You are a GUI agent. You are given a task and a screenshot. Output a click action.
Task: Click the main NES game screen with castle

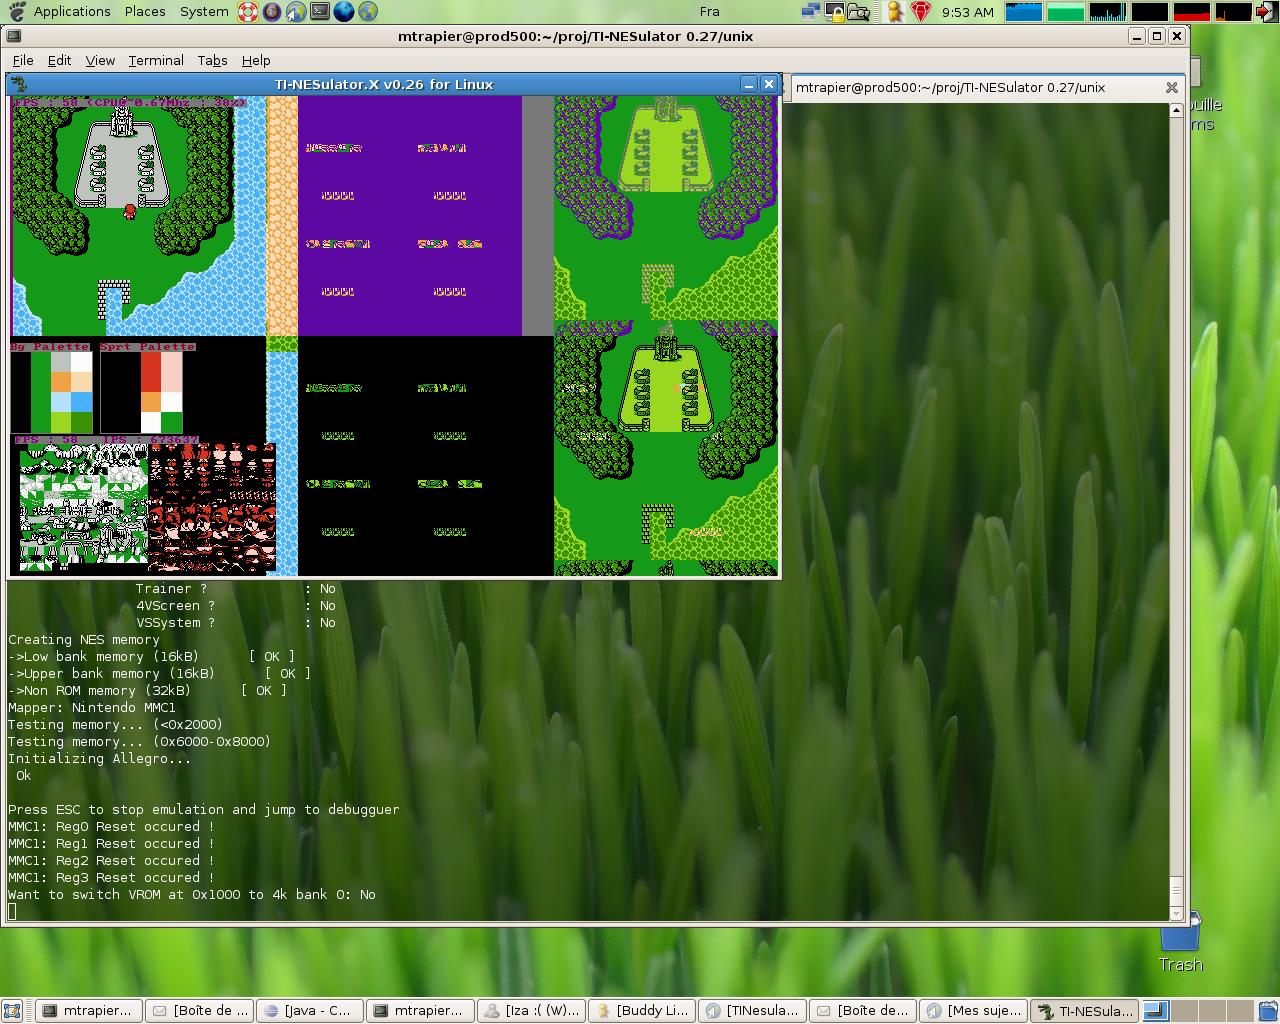point(139,216)
